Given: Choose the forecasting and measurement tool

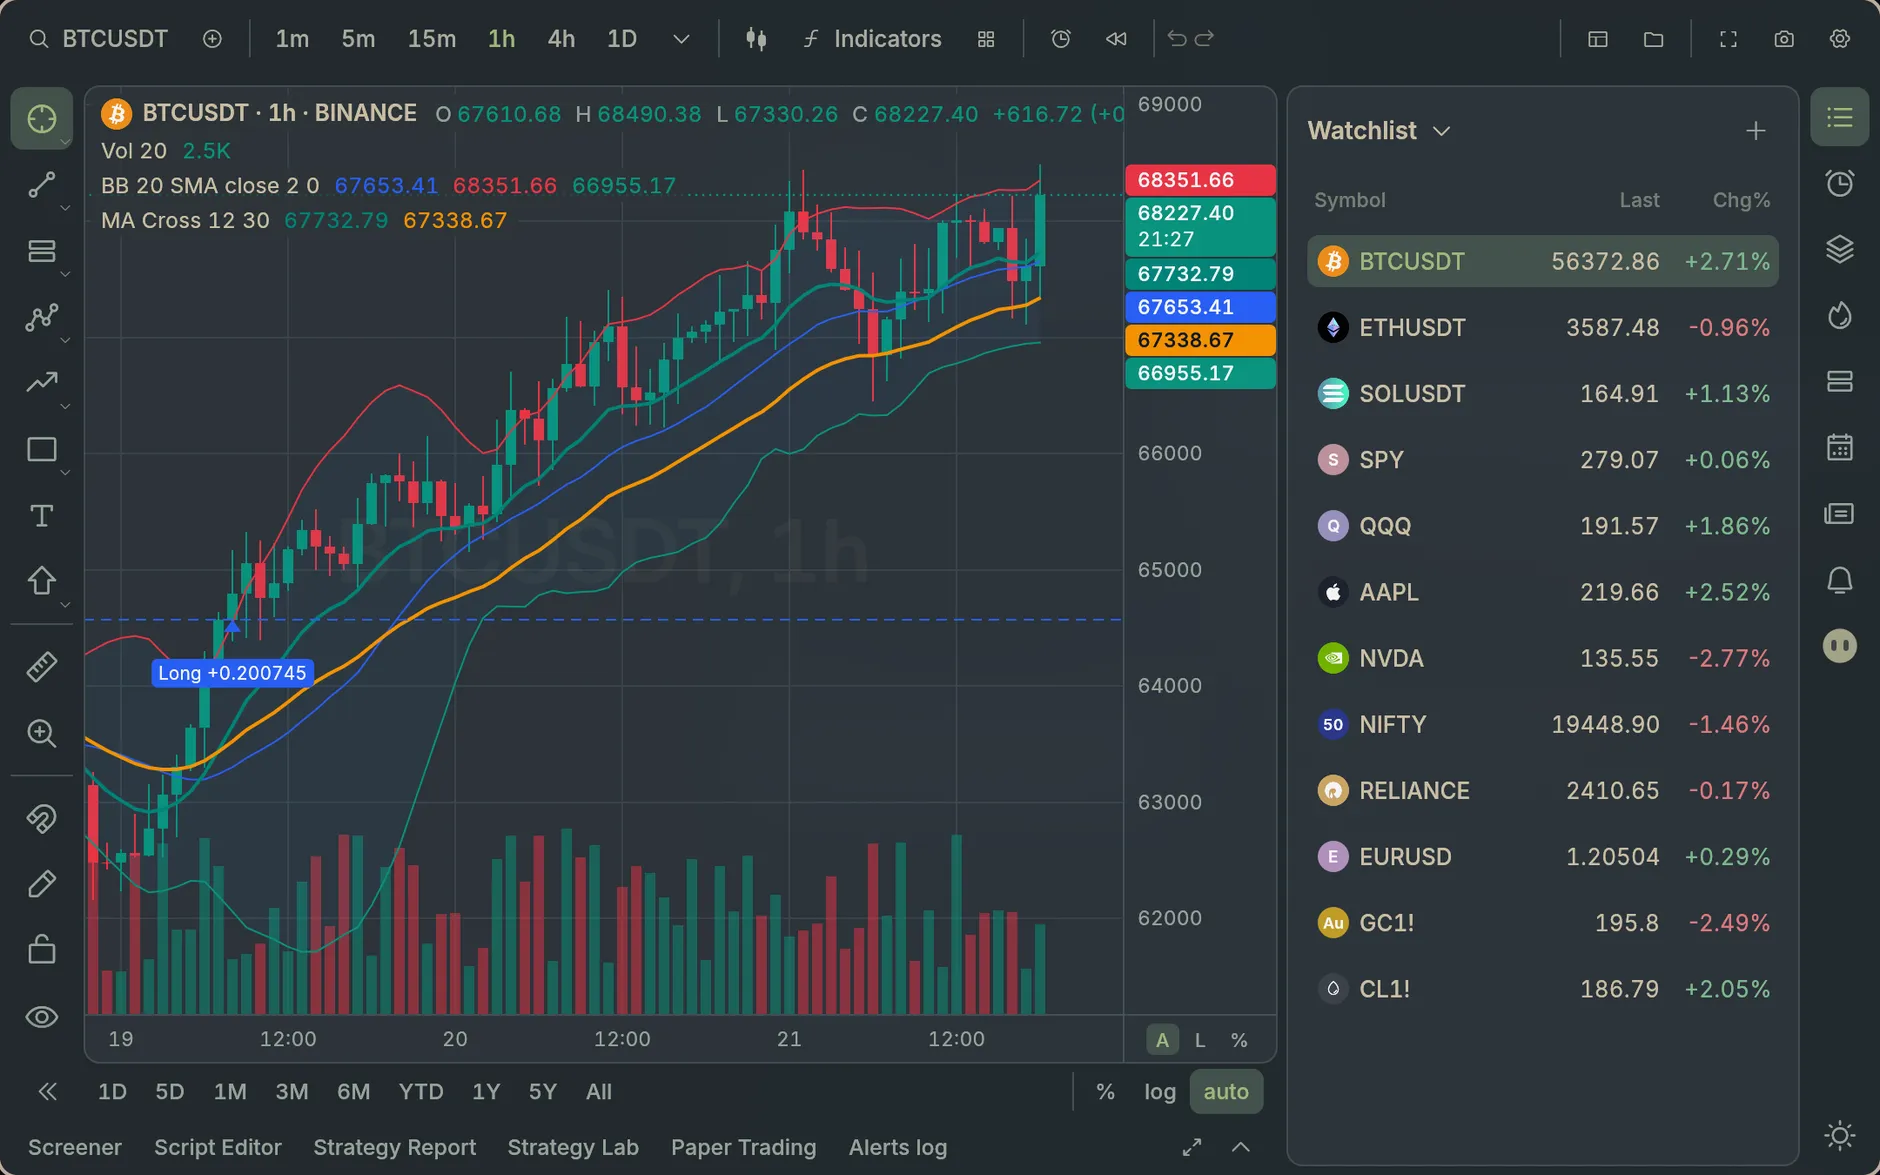Looking at the screenshot, I should click(x=42, y=383).
